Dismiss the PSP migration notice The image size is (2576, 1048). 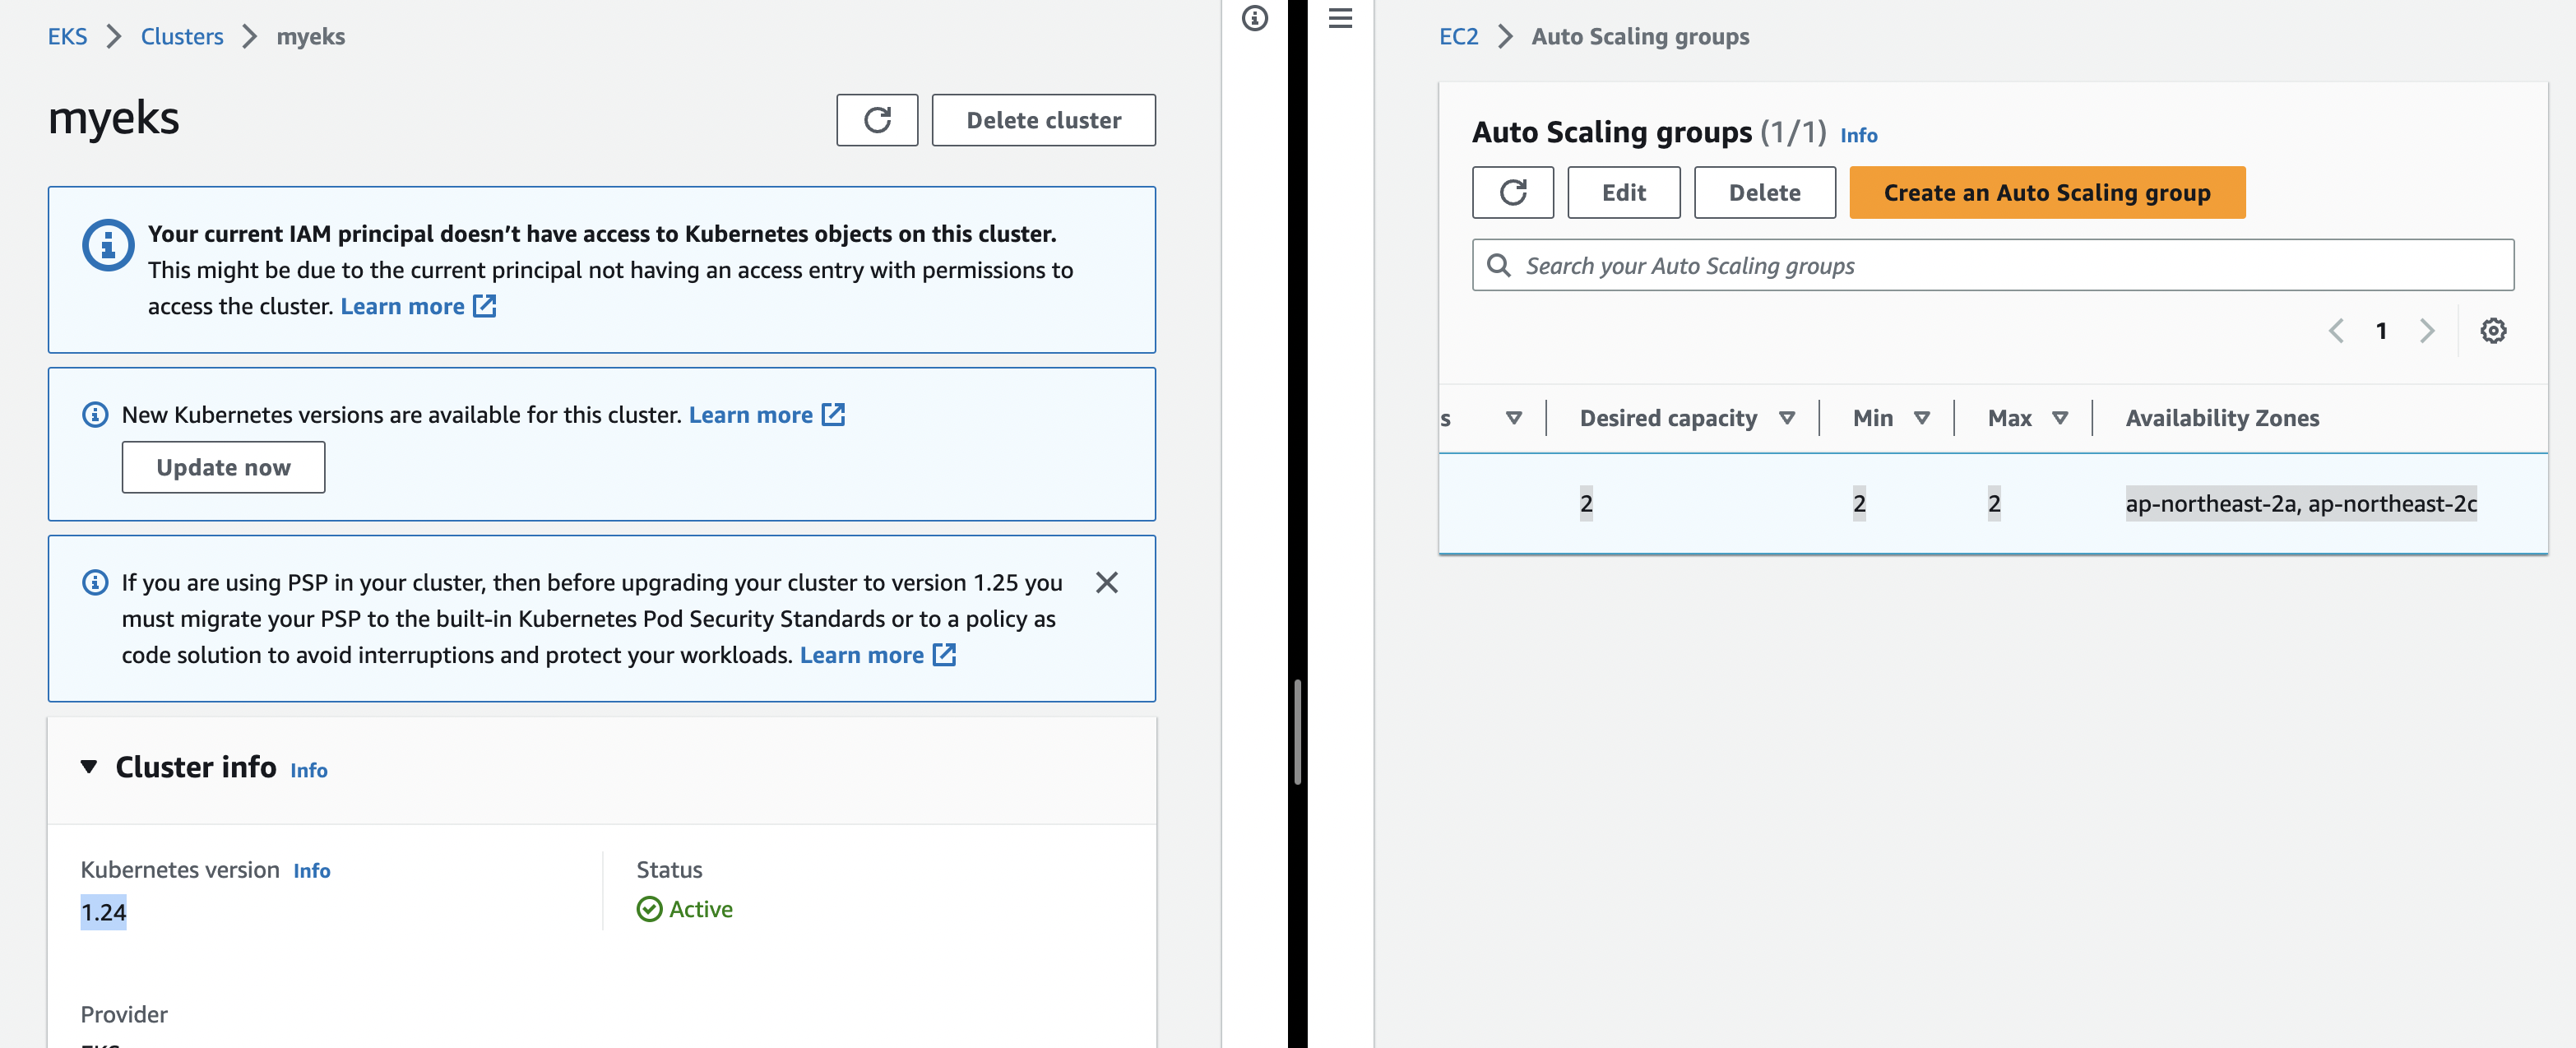point(1107,582)
